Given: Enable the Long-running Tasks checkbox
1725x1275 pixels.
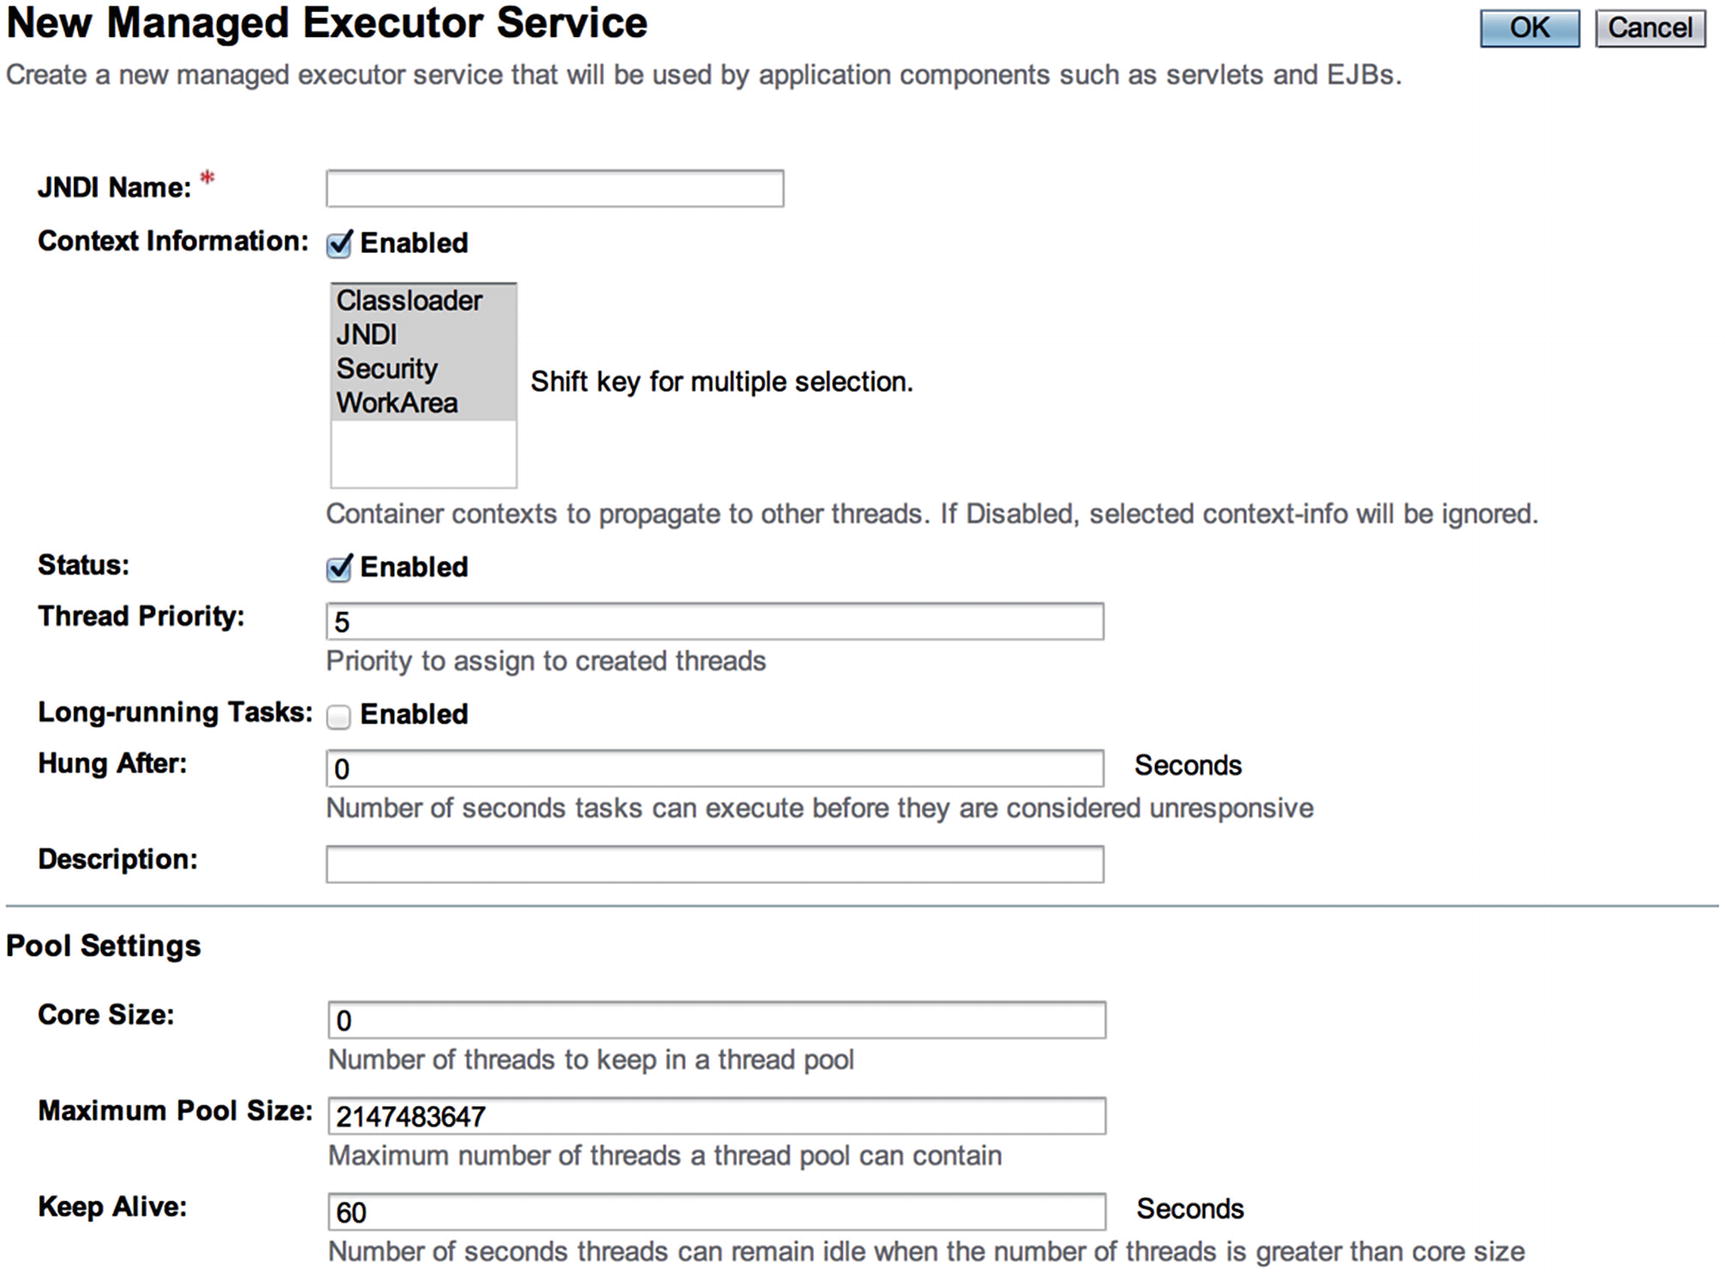Looking at the screenshot, I should coord(339,716).
